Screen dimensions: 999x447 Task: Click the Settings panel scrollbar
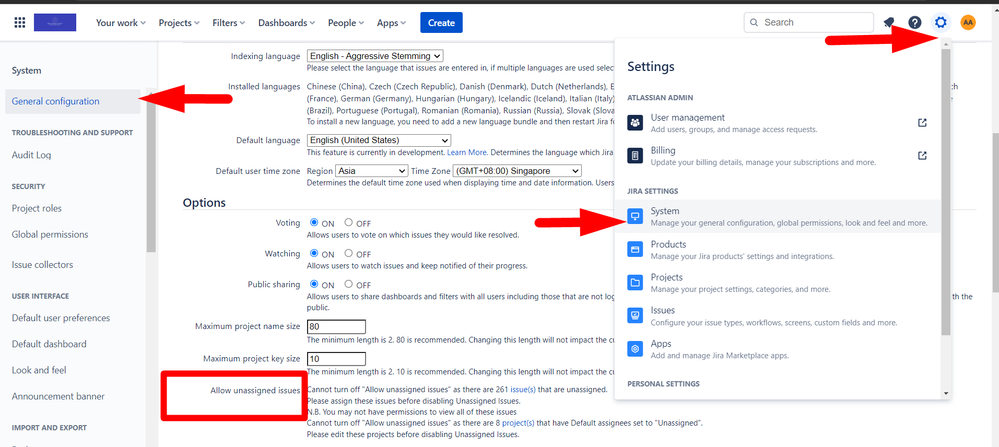coord(945,191)
